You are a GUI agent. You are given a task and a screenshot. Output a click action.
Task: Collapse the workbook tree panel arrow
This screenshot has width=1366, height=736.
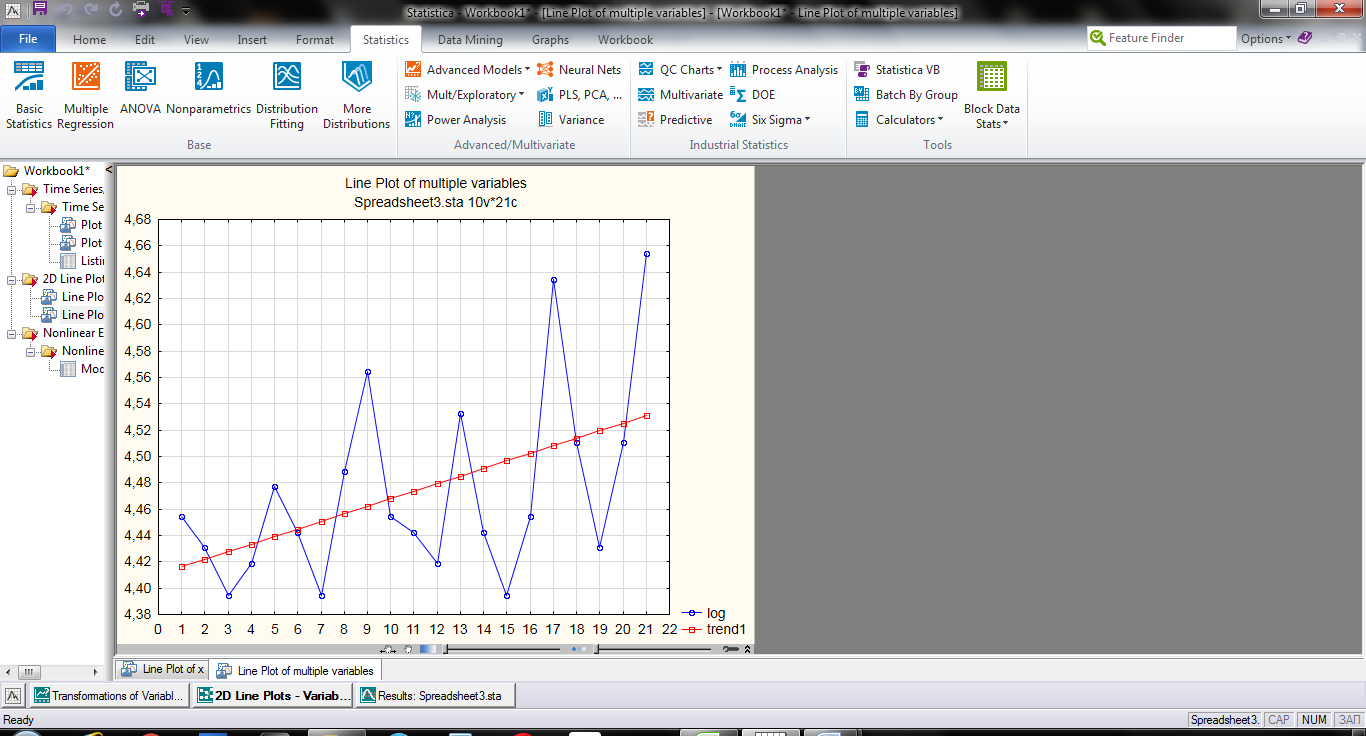tap(109, 170)
